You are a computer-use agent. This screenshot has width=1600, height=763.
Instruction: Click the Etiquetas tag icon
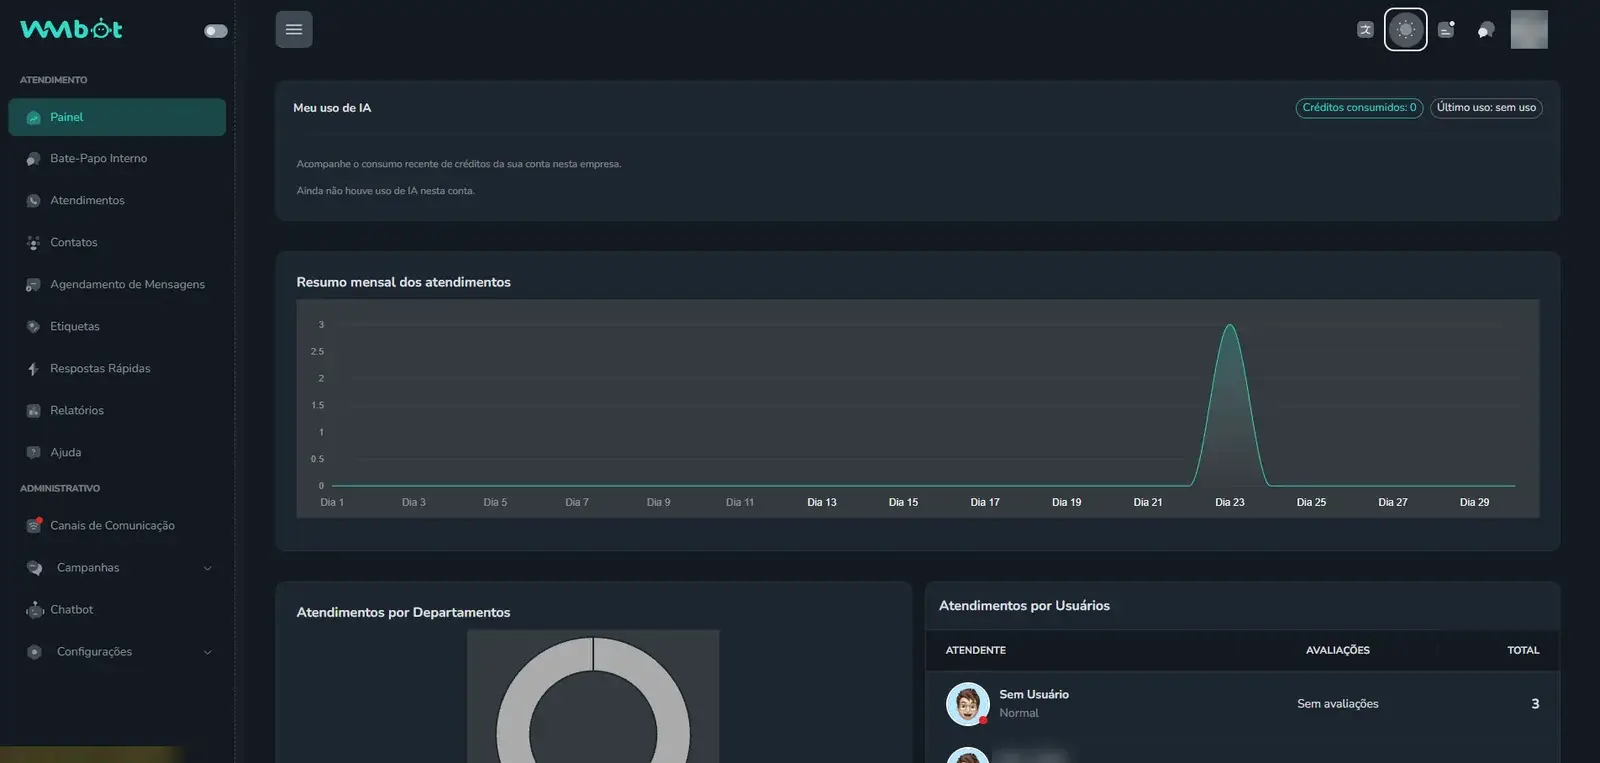[33, 327]
